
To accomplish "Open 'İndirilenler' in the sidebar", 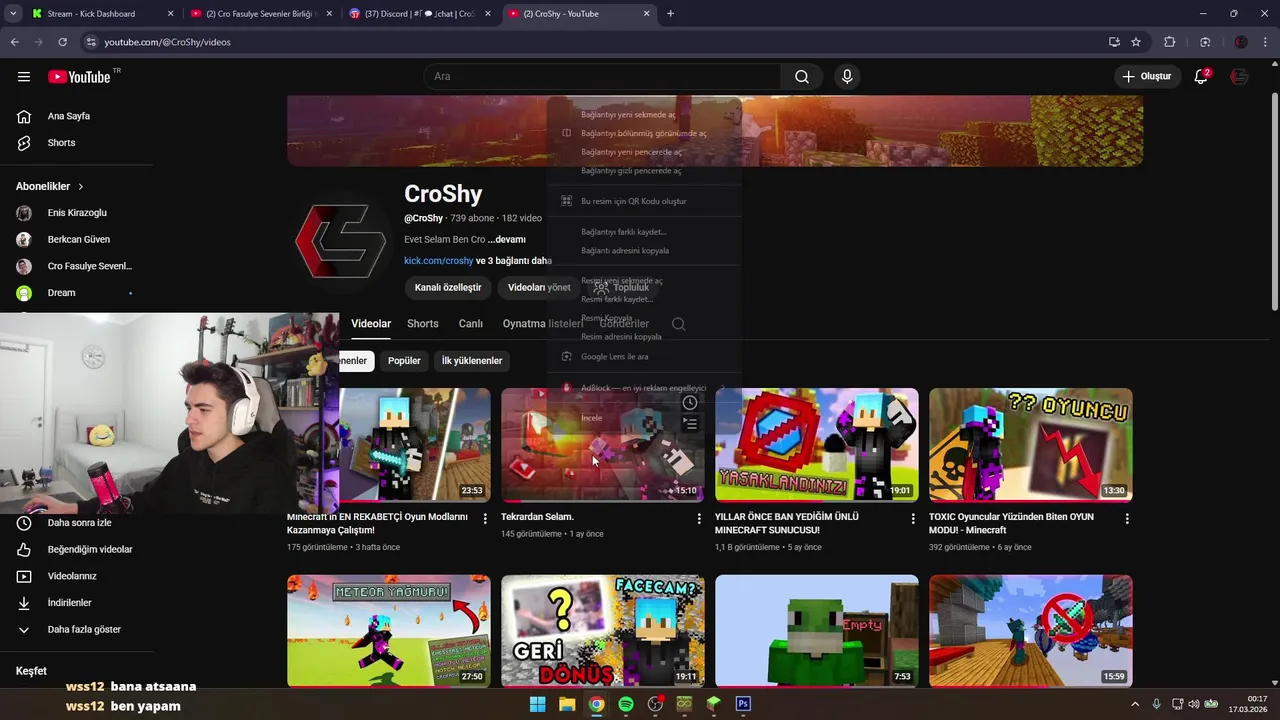I will tap(70, 603).
